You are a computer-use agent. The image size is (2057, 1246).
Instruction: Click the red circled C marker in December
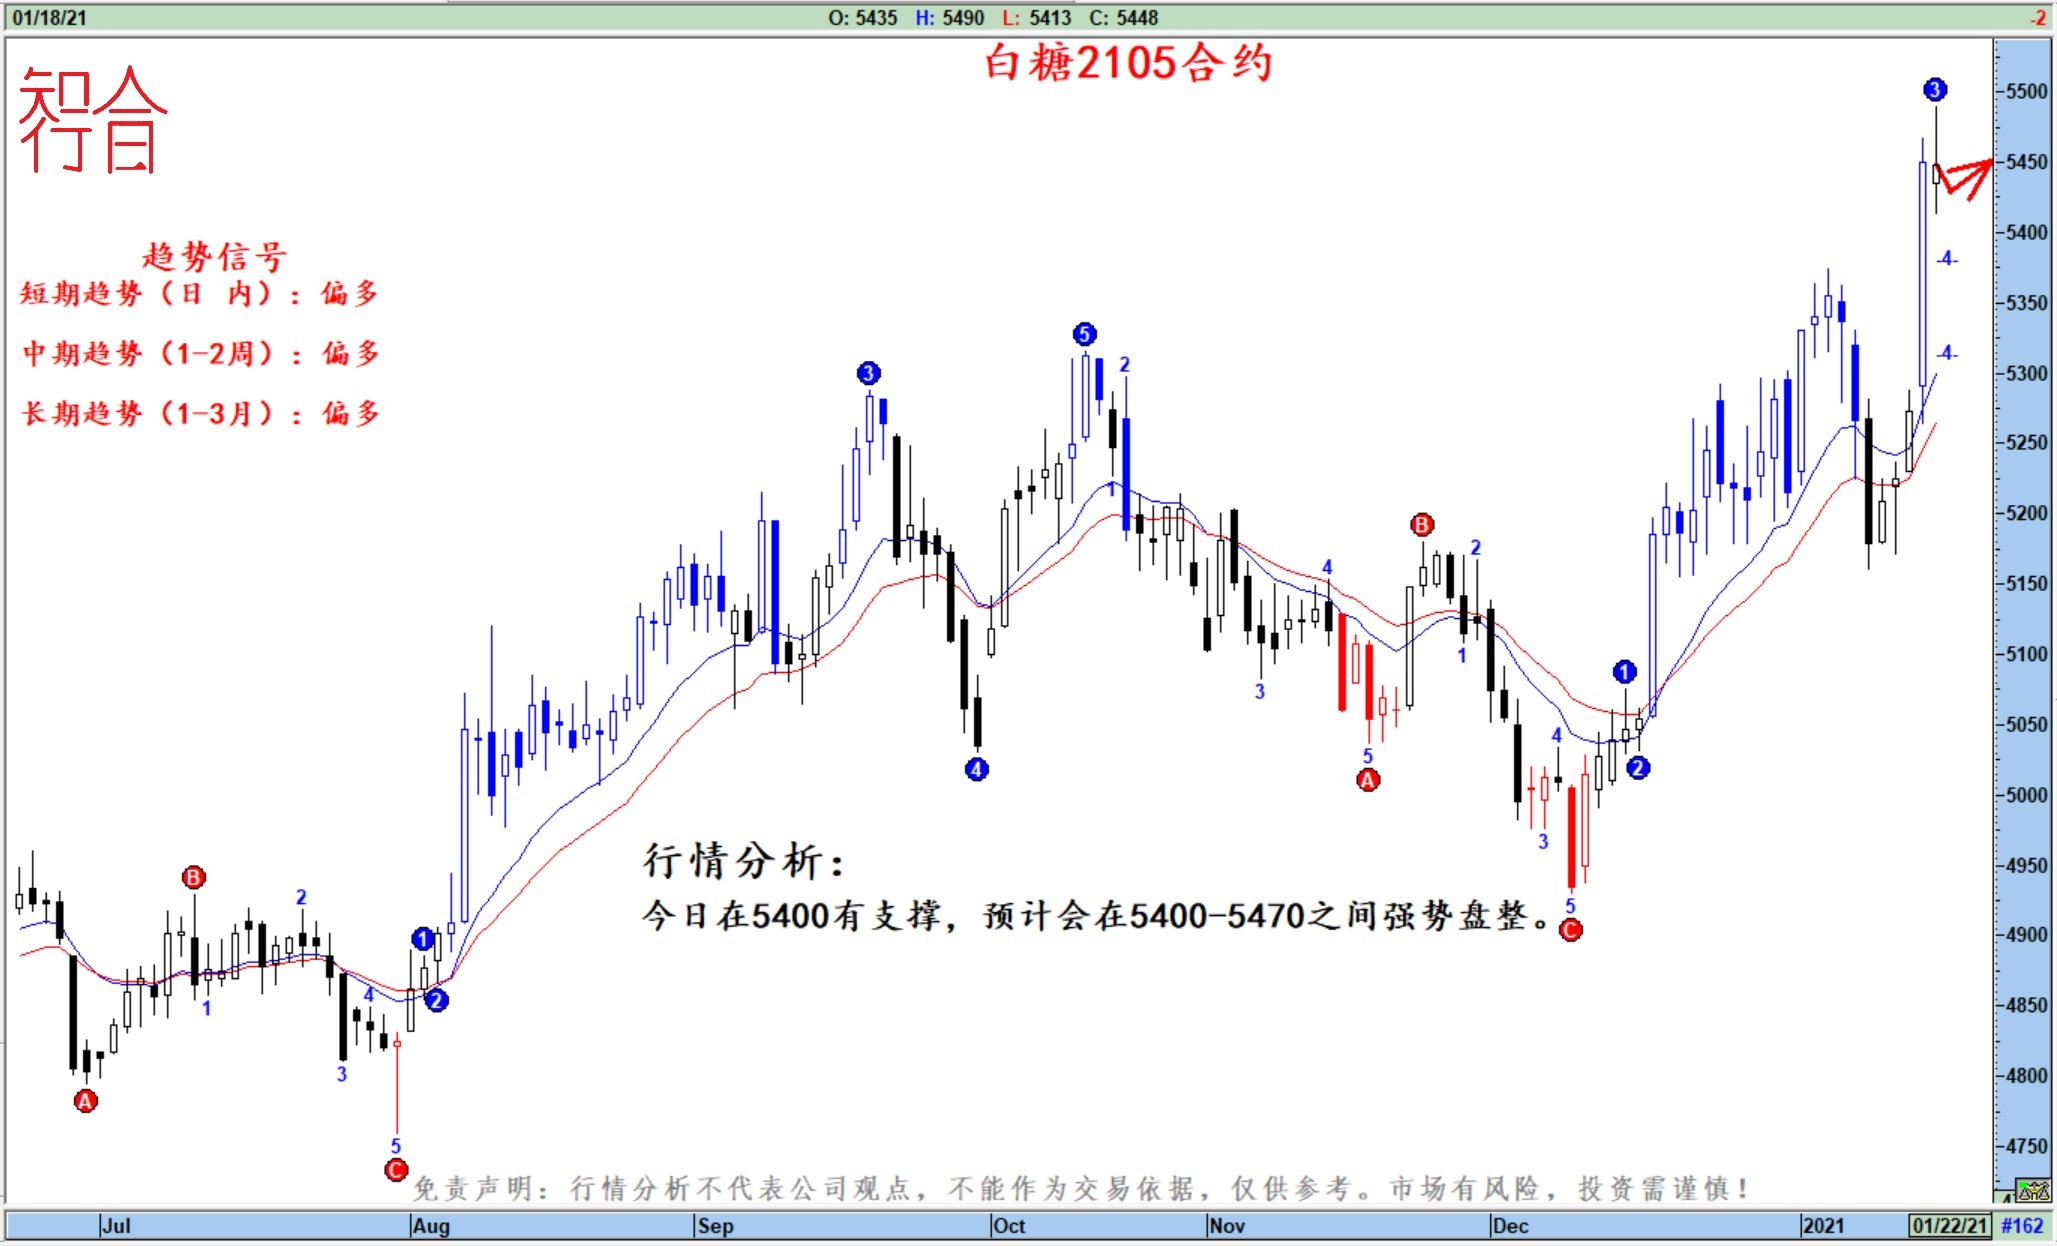pos(1571,930)
